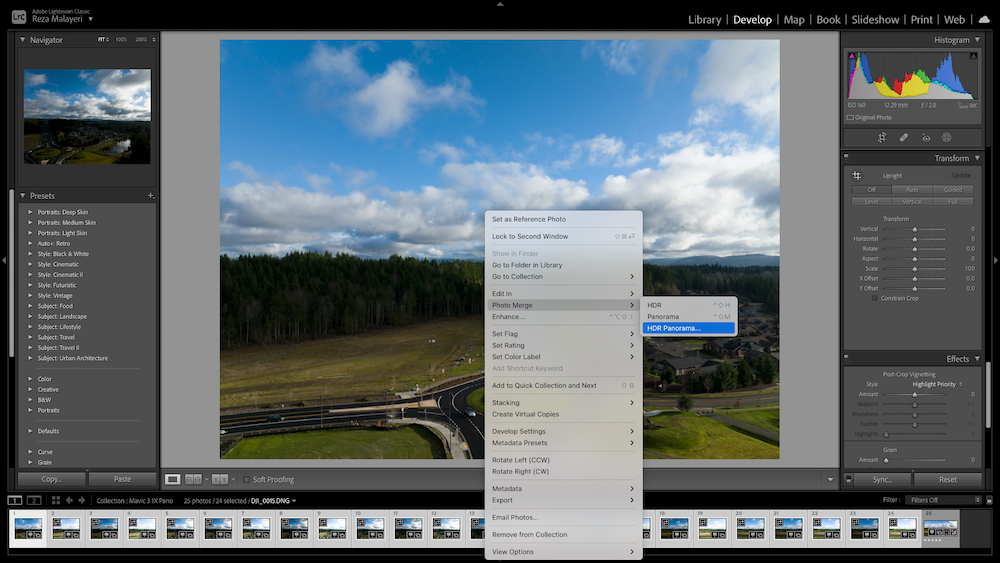The image size is (1000, 563).
Task: Select Create Virtual Copies menu item
Action: [x=563, y=414]
